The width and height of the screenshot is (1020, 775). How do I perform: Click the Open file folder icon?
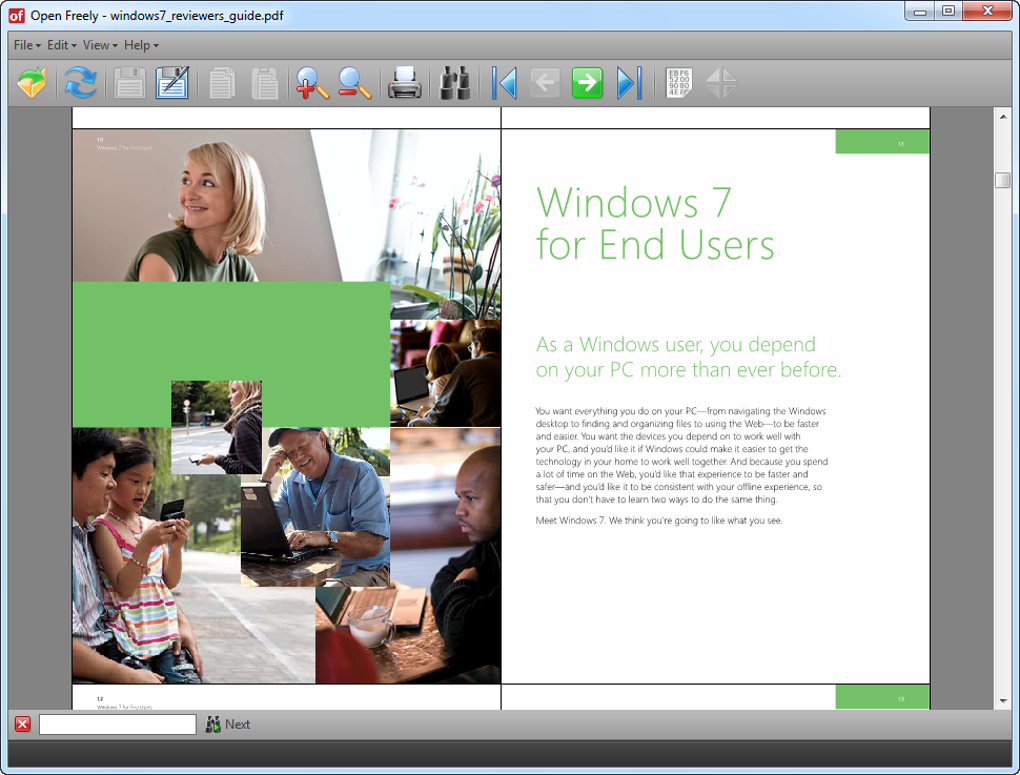32,83
